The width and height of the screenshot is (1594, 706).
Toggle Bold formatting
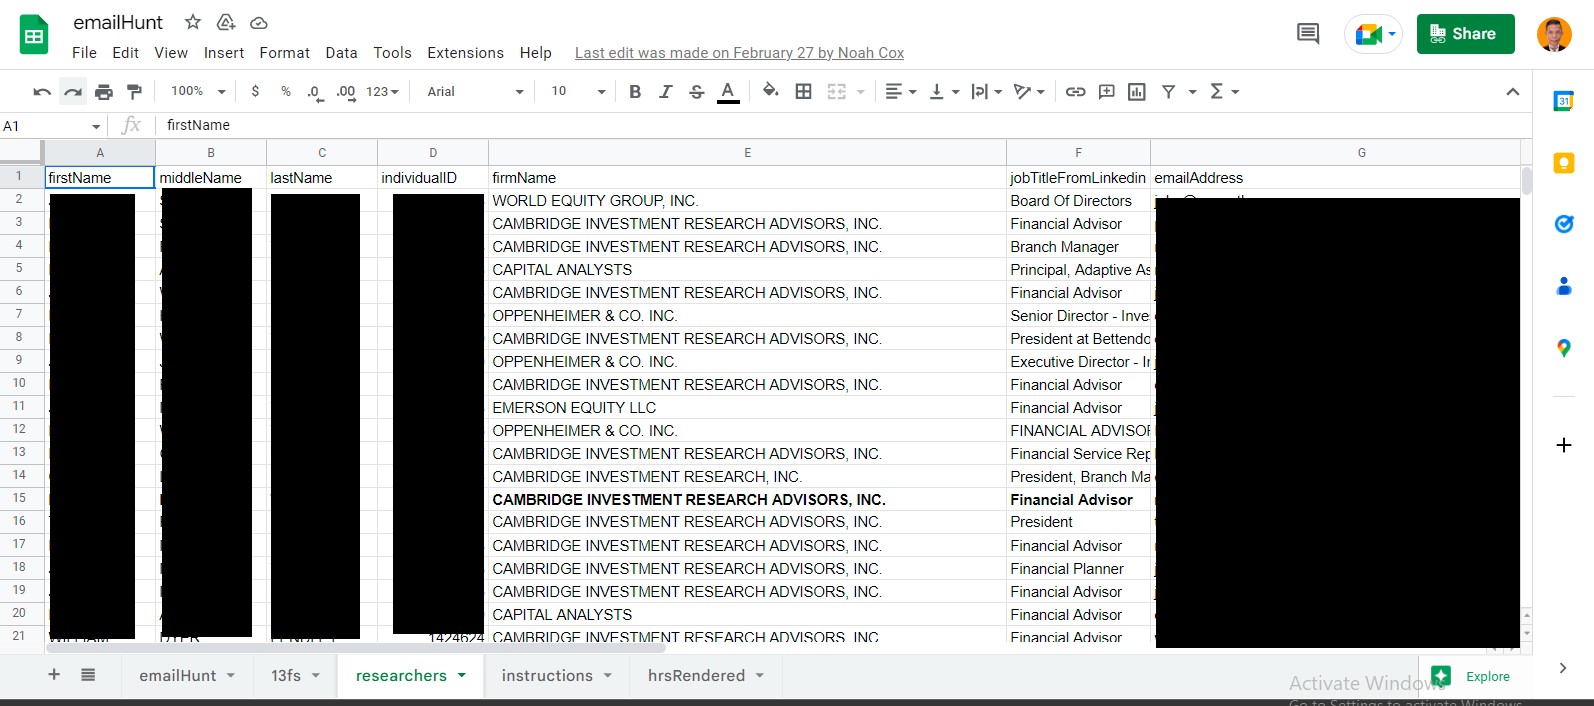click(635, 92)
